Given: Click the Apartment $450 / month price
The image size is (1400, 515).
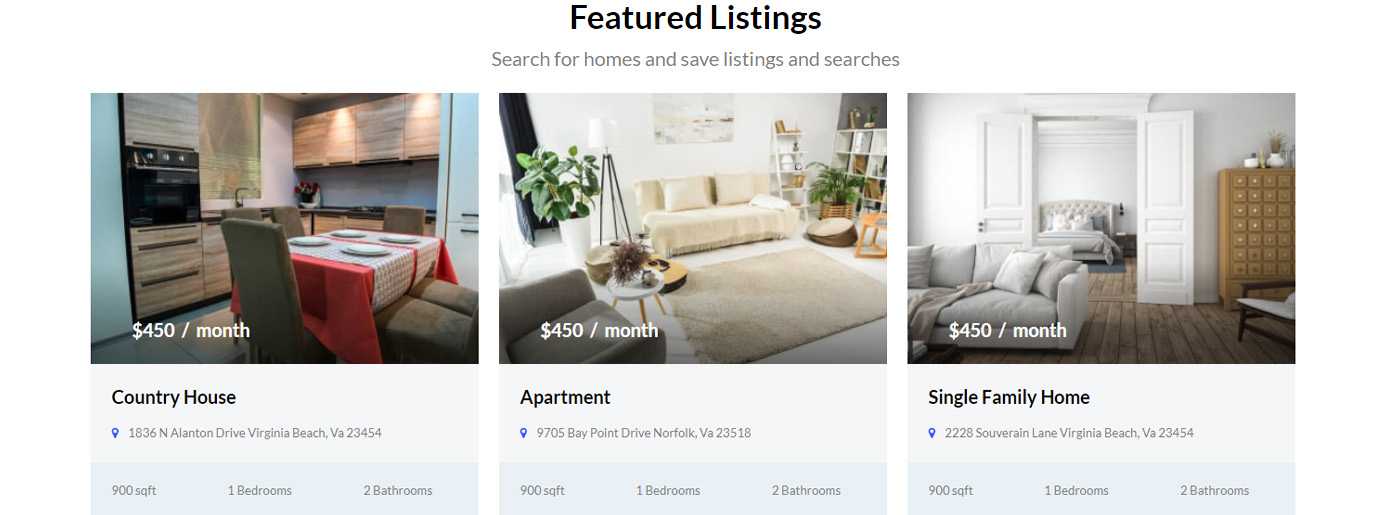Looking at the screenshot, I should point(599,330).
